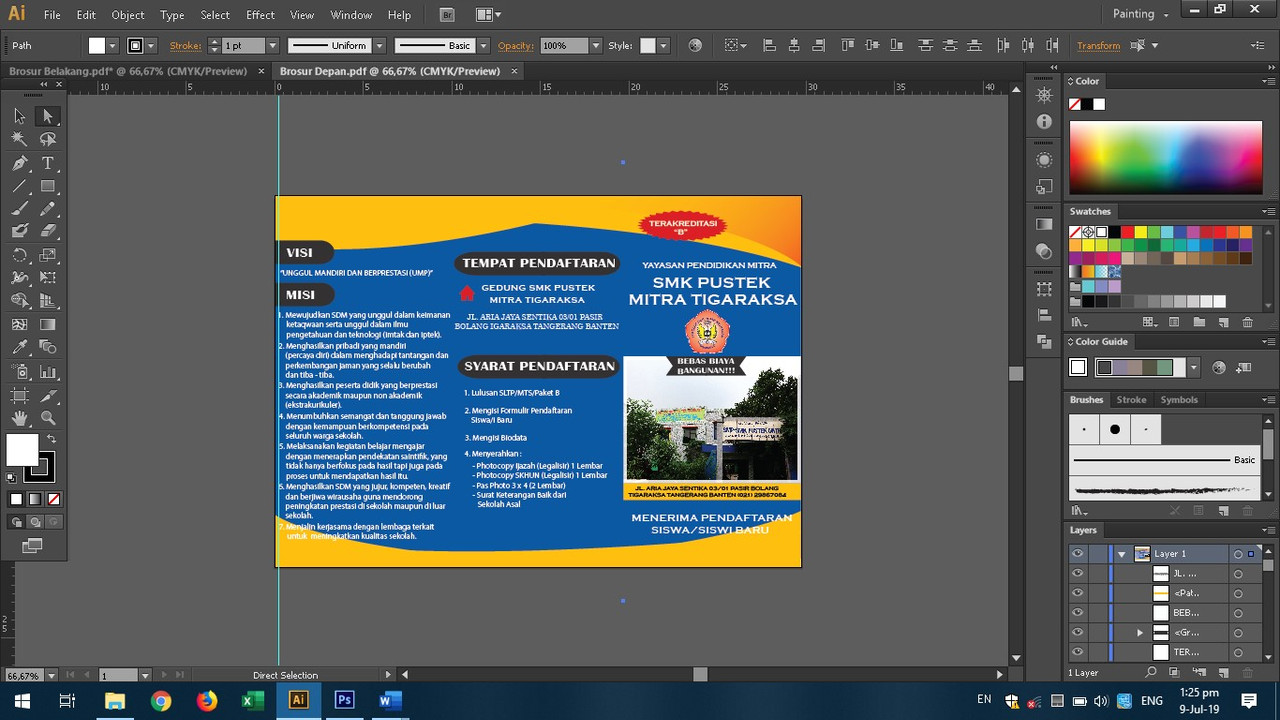1280x720 pixels.
Task: Open Photoshop from the Windows taskbar
Action: pyautogui.click(x=344, y=701)
